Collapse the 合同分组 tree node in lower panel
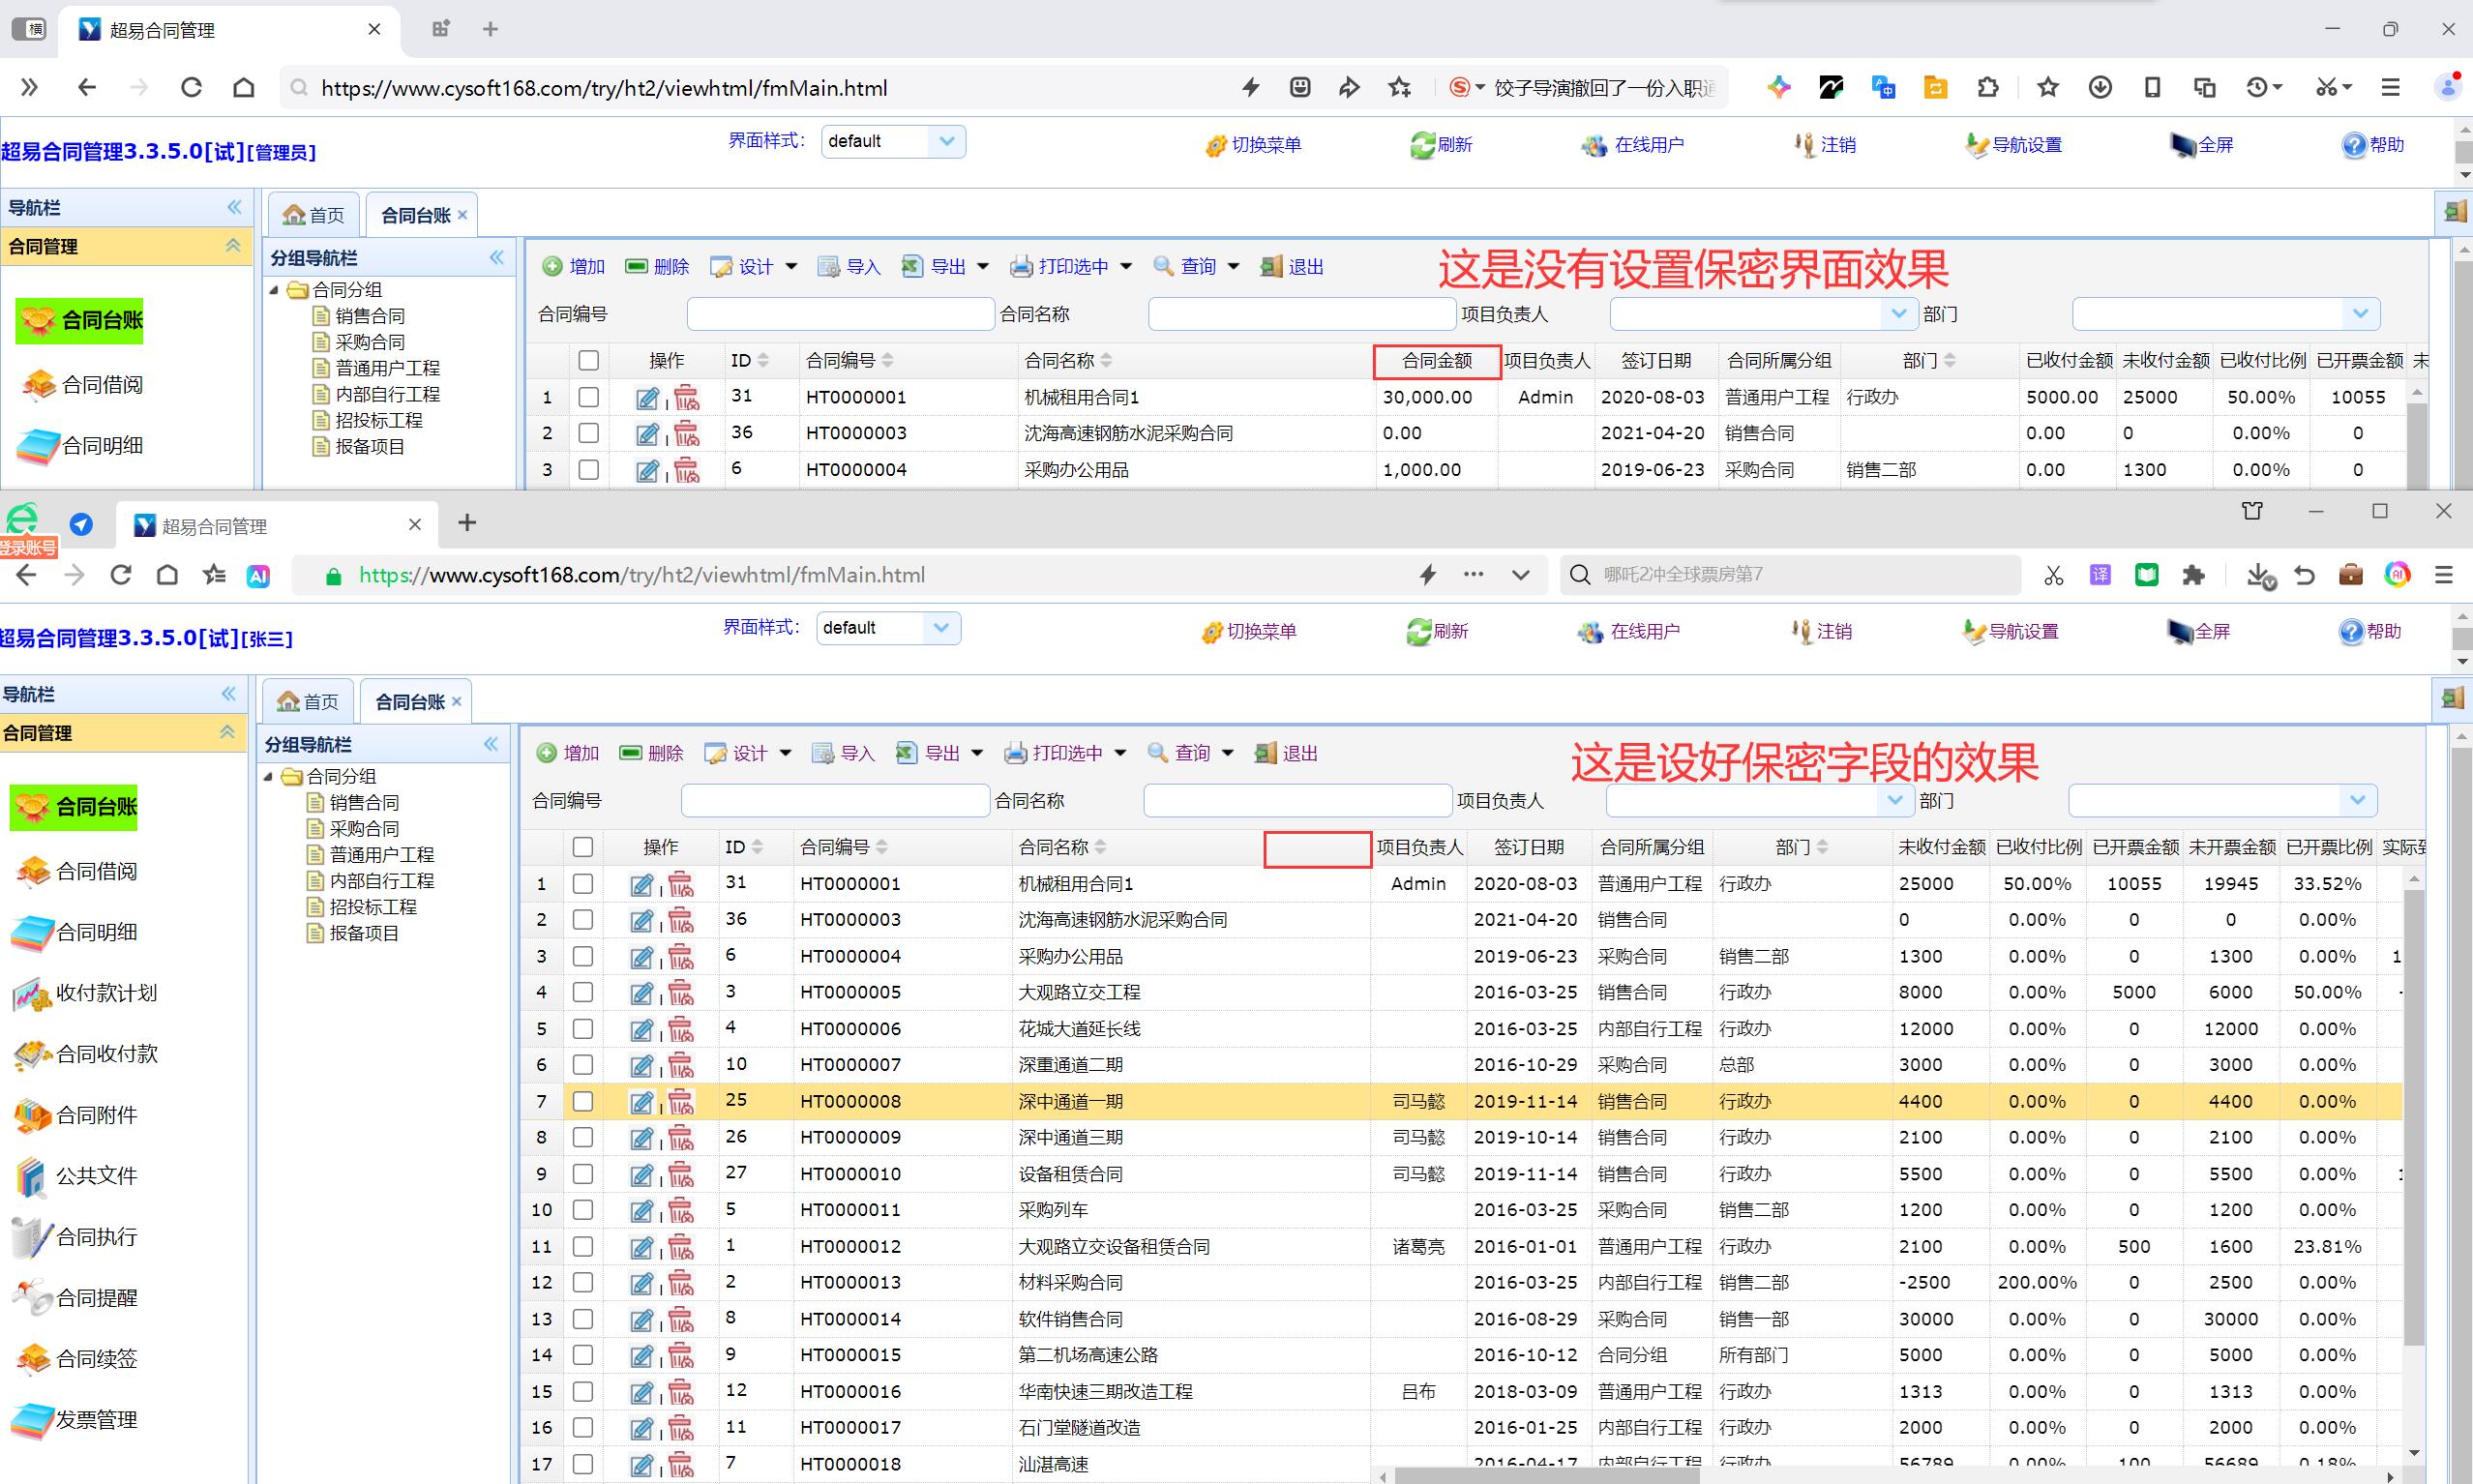Viewport: 2473px width, 1484px height. [268, 777]
